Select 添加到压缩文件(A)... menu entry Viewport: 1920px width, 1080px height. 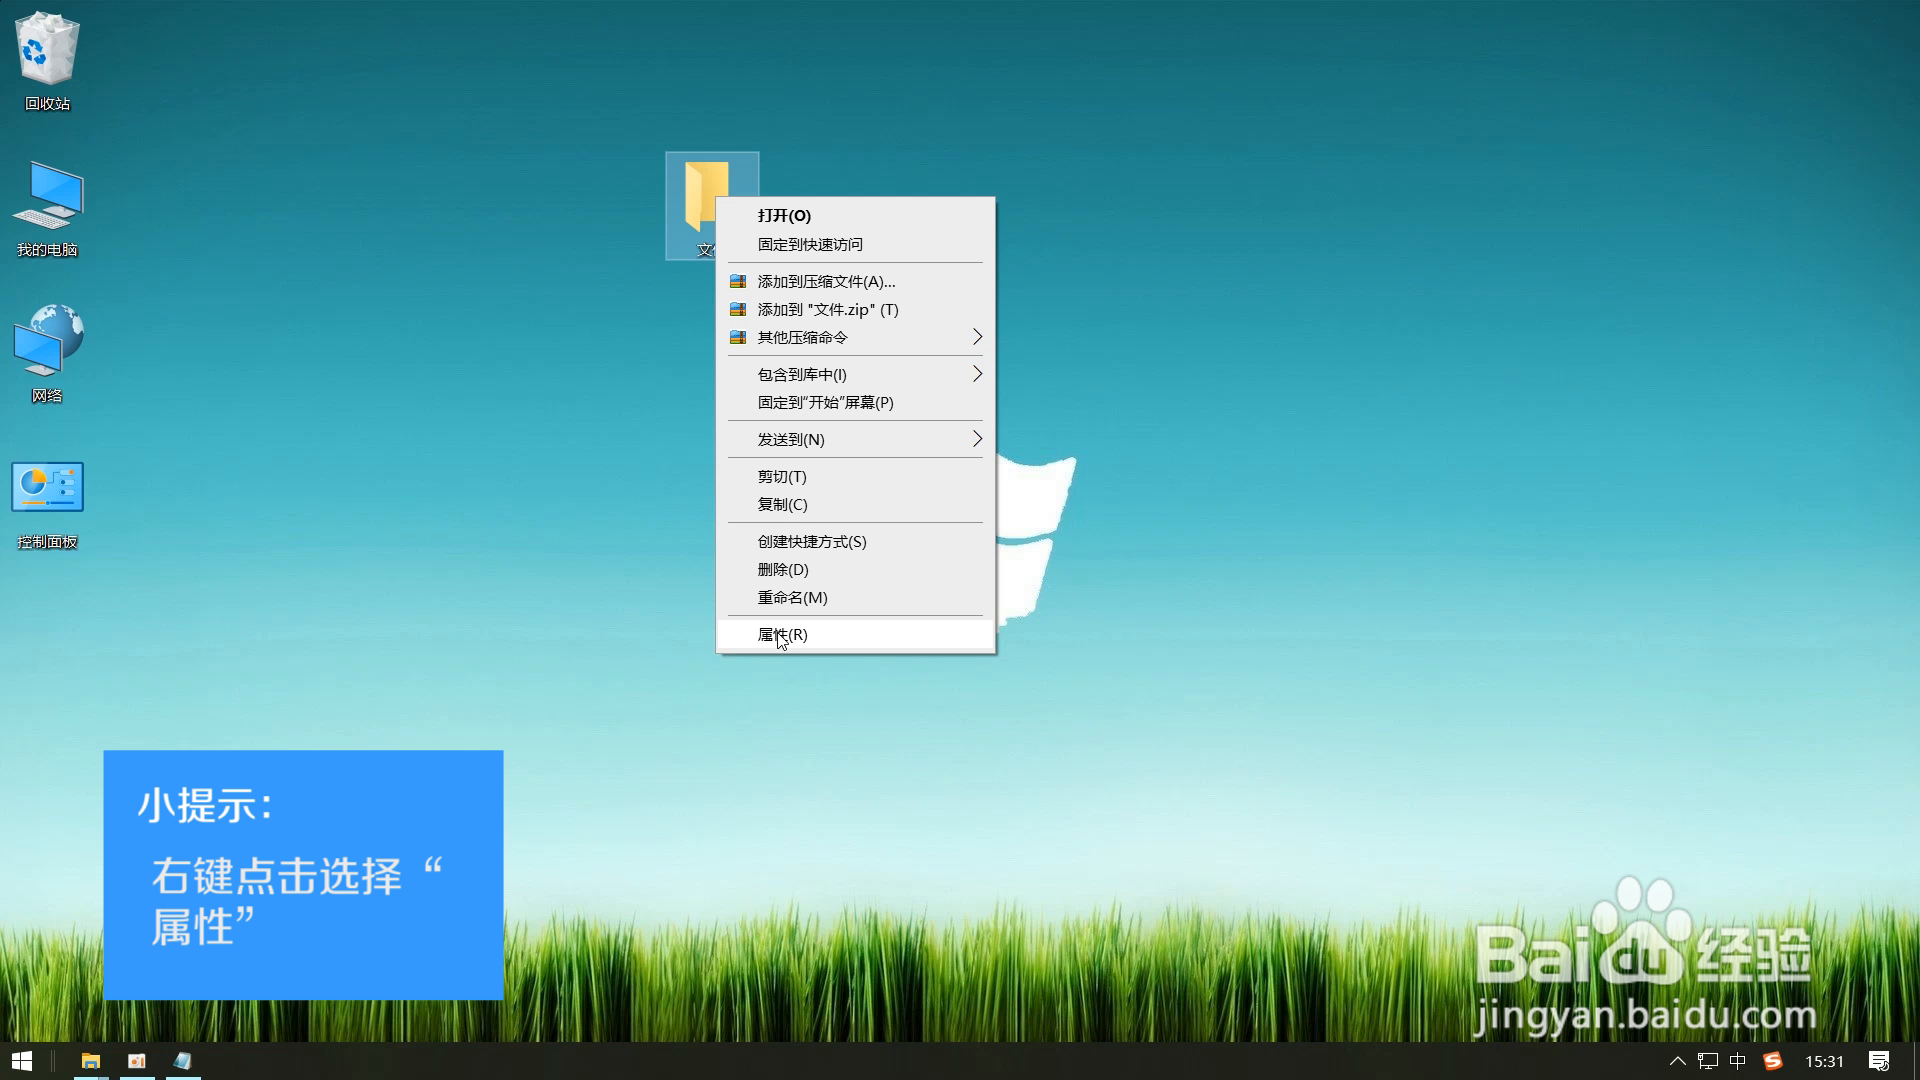point(856,282)
